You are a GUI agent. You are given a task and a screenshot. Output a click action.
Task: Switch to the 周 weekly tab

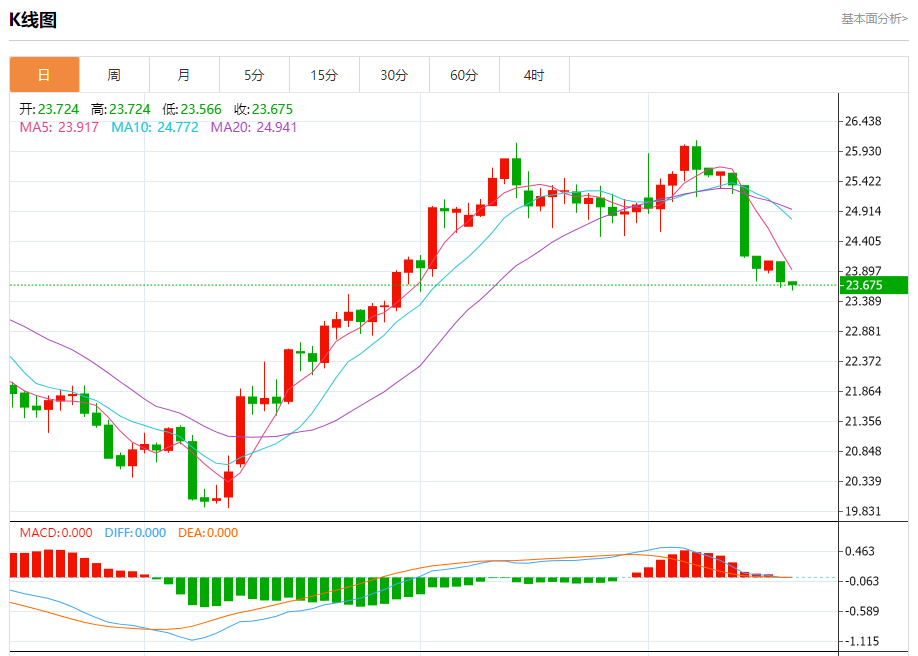coord(114,75)
